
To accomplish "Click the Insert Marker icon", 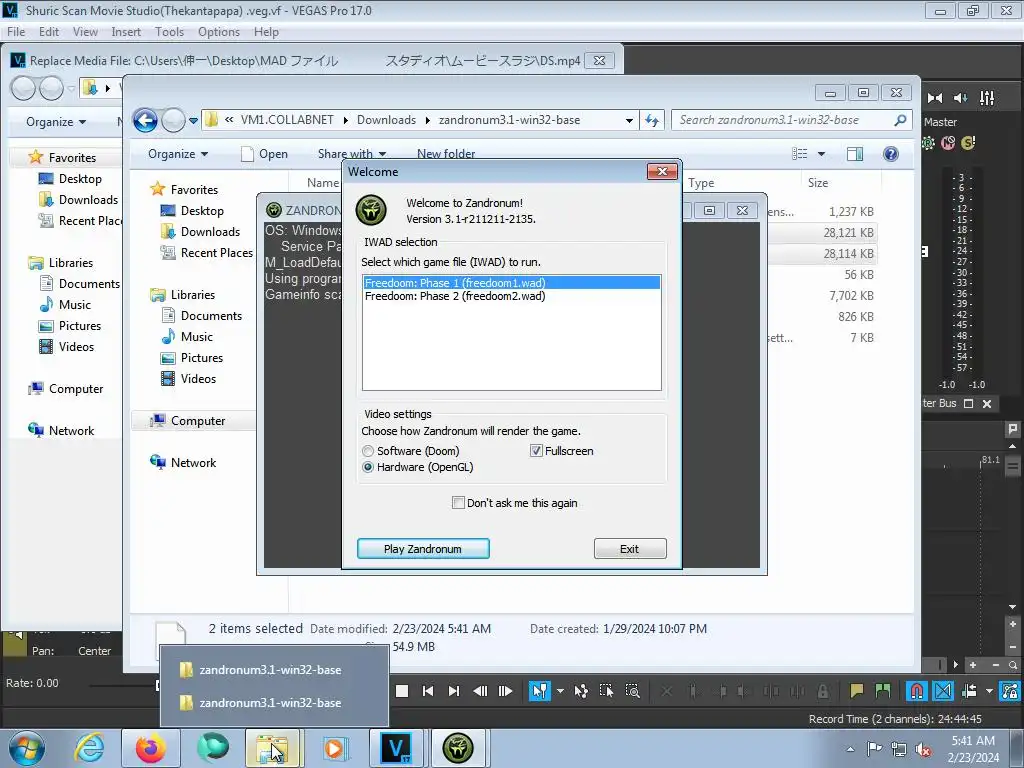I will pos(856,691).
